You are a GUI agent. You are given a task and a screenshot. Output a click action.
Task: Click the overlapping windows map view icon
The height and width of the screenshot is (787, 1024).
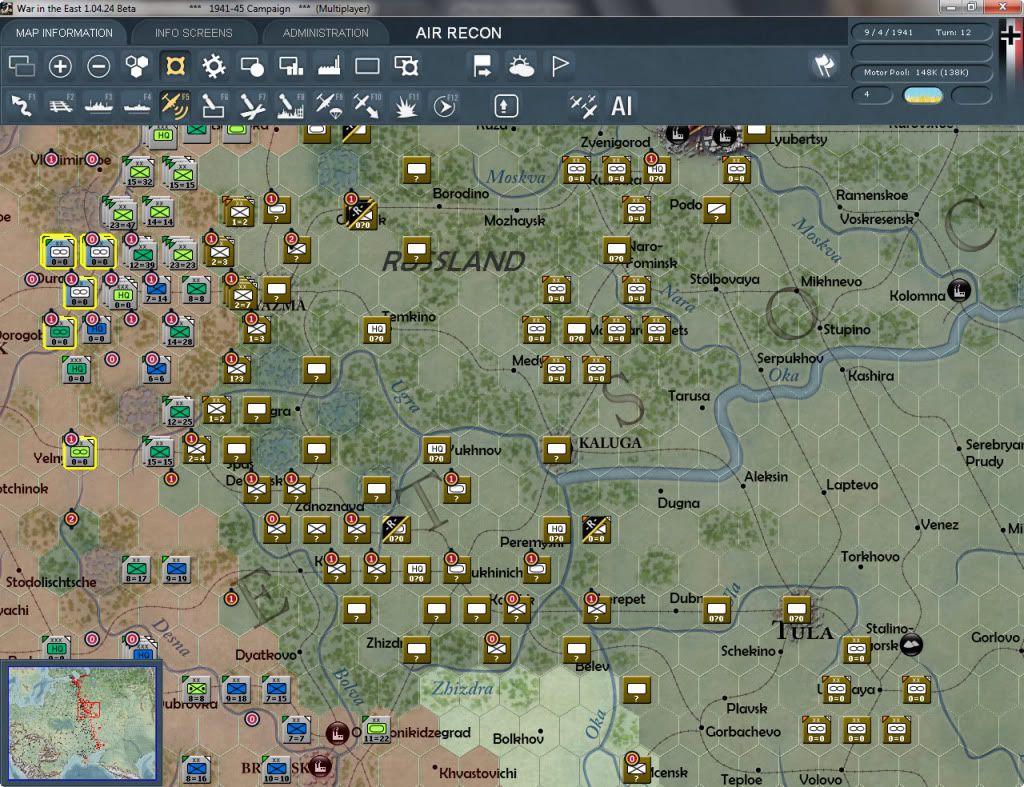pos(22,66)
